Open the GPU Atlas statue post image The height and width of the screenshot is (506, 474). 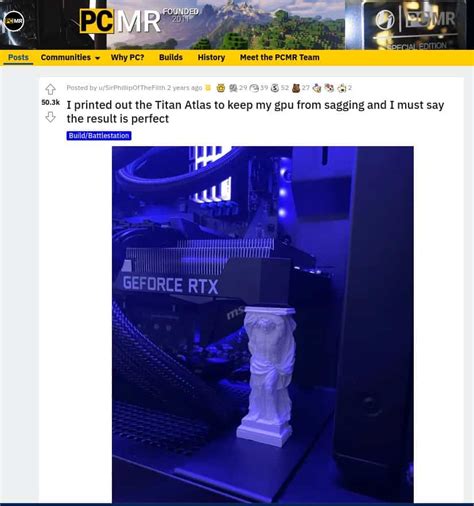263,324
